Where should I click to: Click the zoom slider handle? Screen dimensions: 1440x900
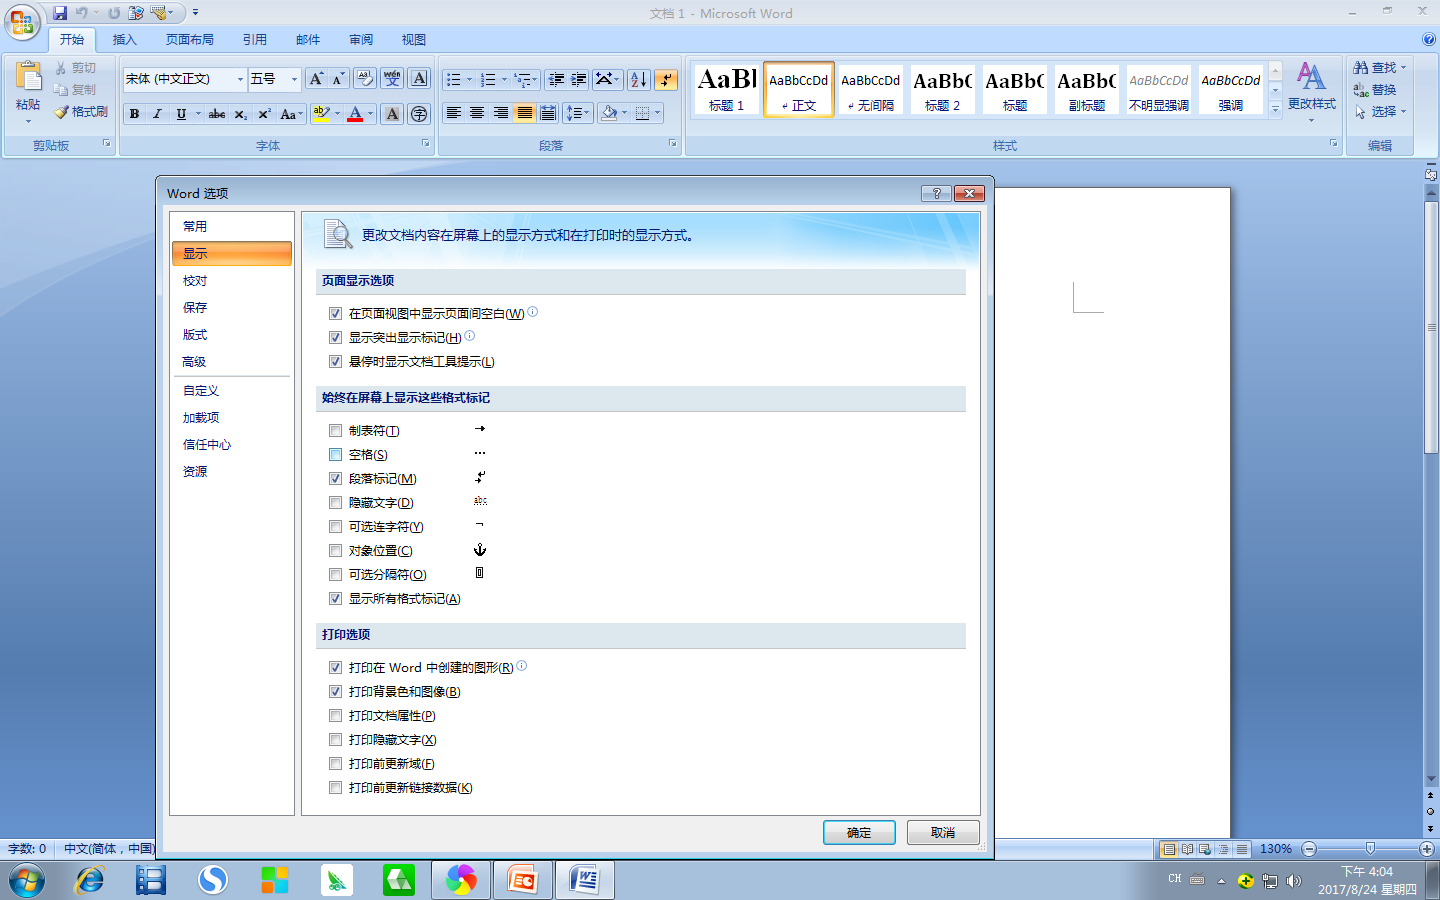tap(1370, 848)
